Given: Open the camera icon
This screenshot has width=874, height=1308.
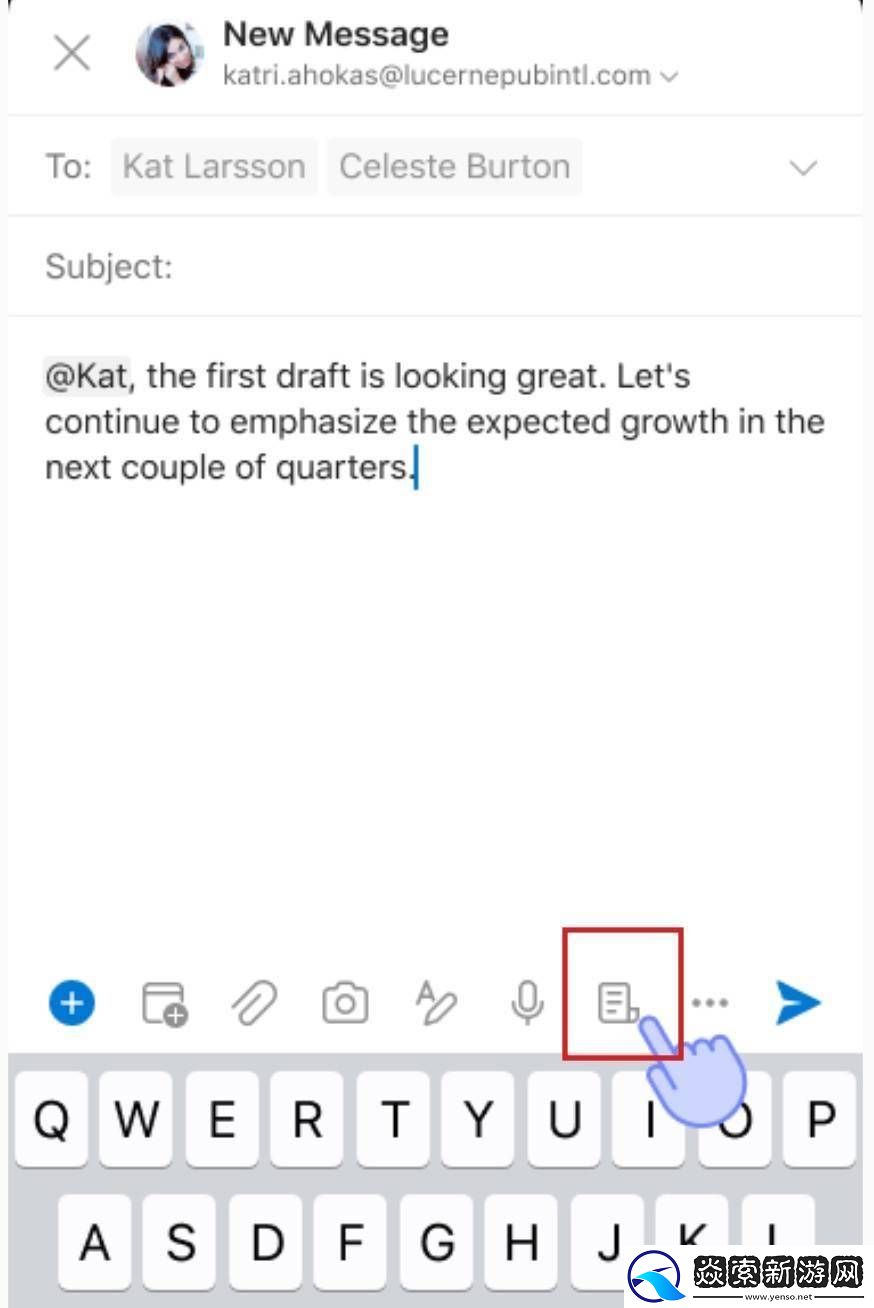Looking at the screenshot, I should coord(345,1002).
